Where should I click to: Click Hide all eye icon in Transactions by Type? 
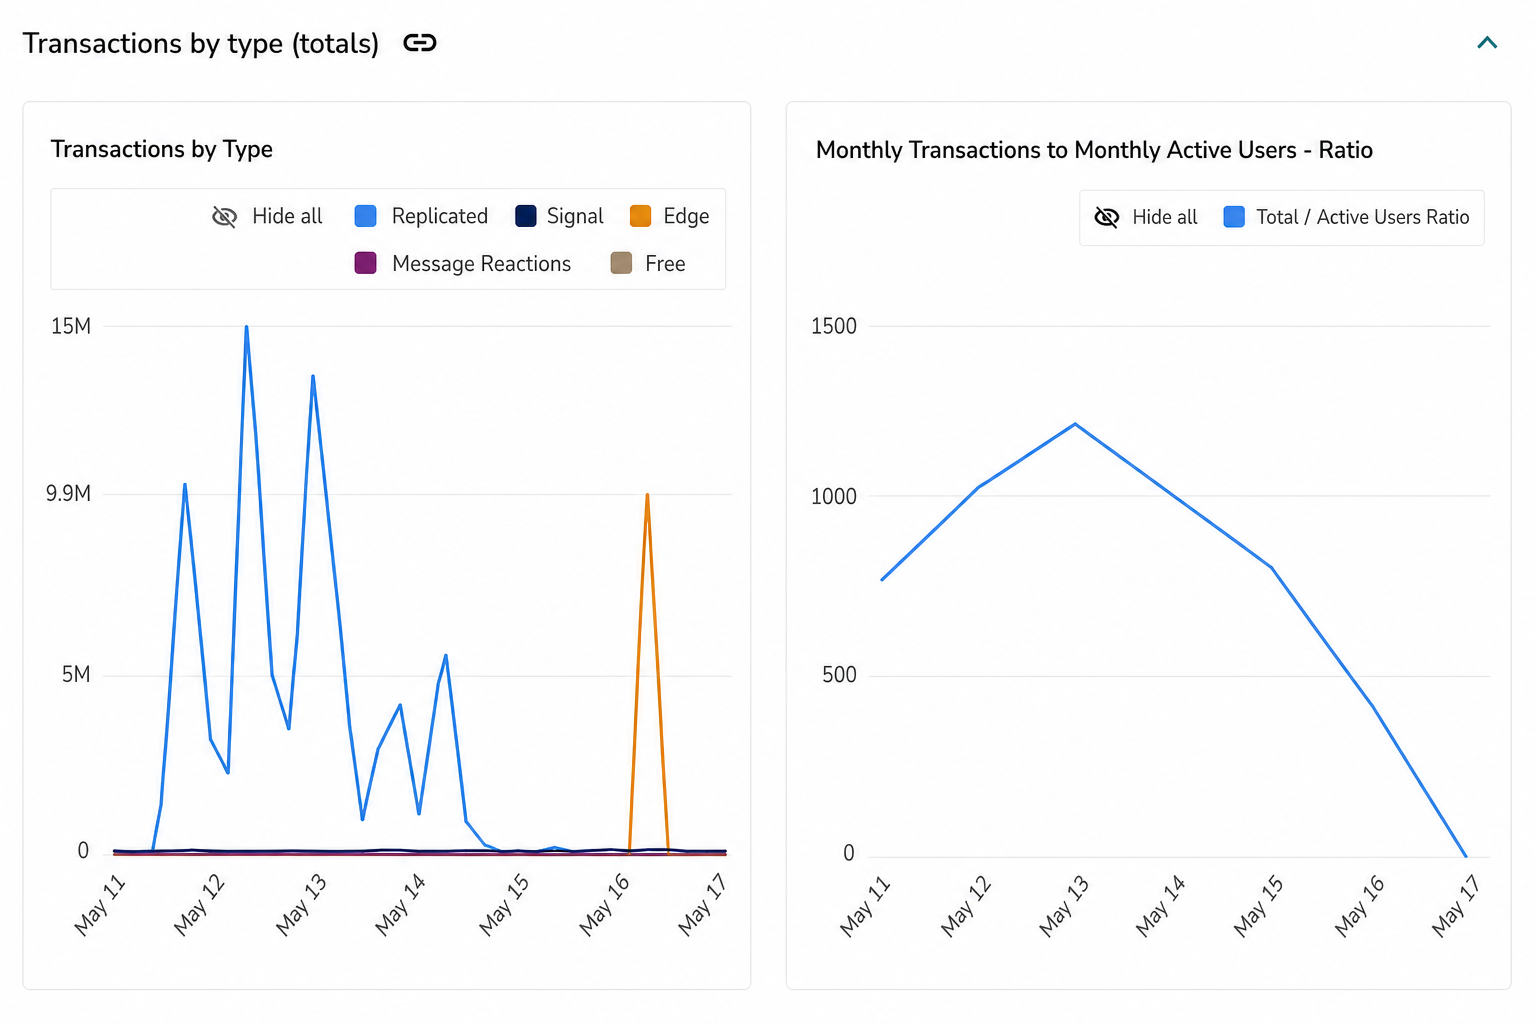click(x=225, y=216)
